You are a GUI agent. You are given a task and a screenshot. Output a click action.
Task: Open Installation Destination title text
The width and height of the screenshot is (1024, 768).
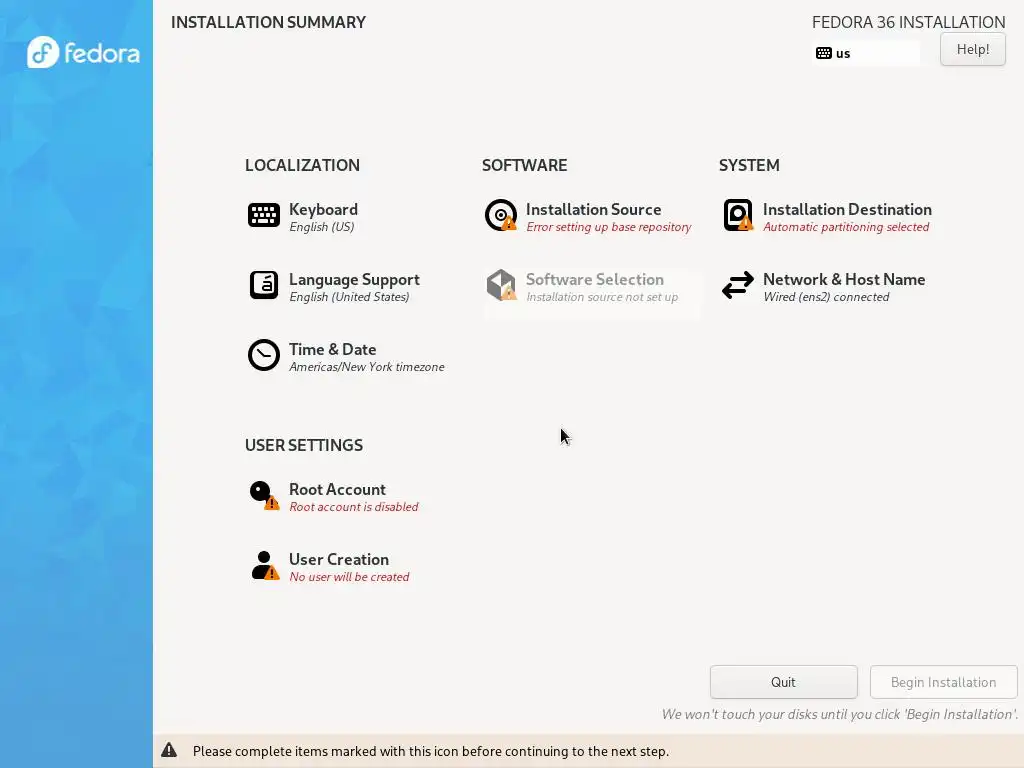point(847,210)
